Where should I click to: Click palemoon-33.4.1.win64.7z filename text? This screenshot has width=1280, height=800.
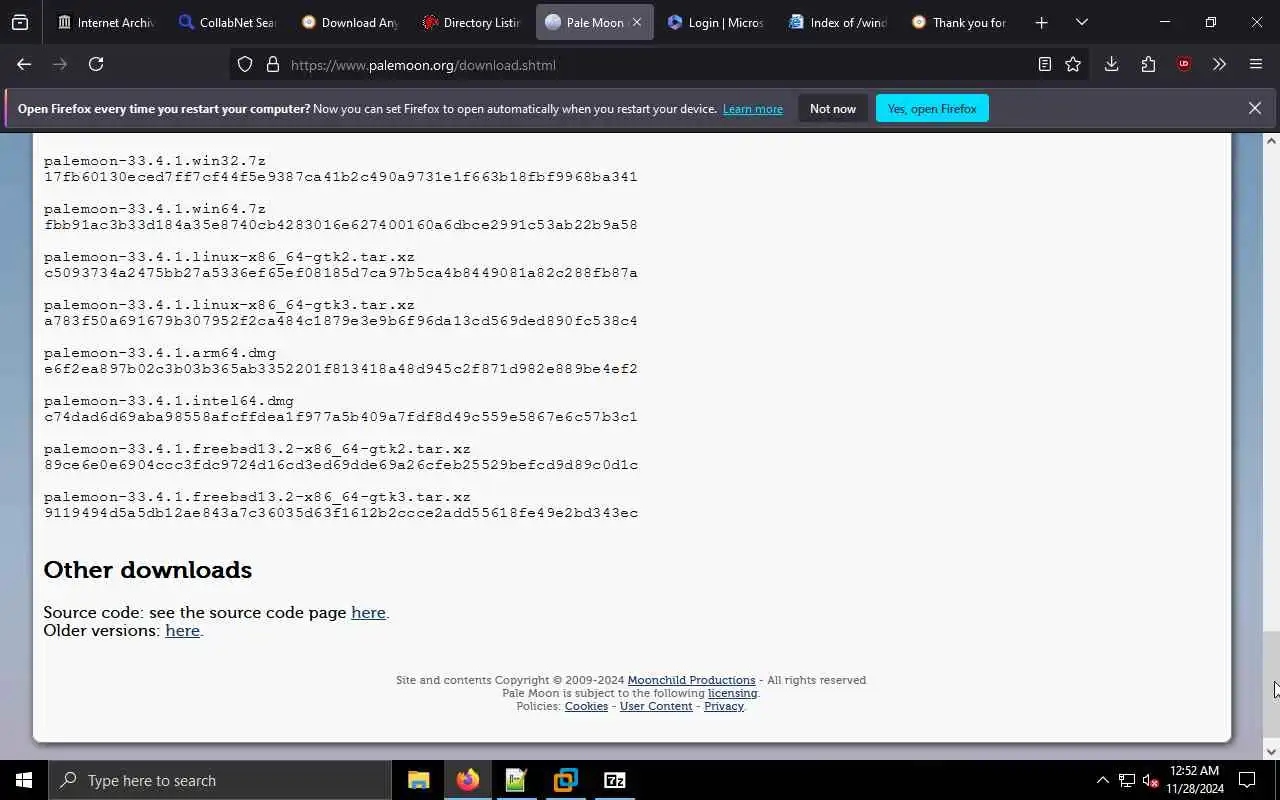155,209
